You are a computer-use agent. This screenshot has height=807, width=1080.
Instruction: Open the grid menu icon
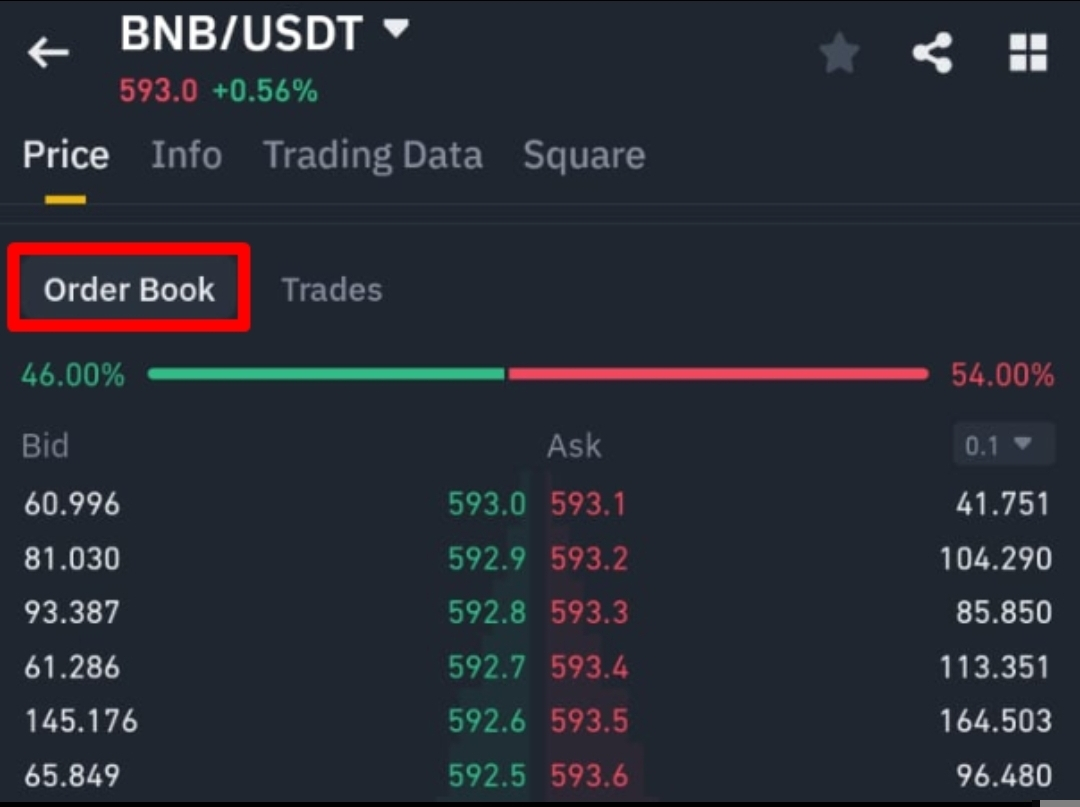coord(1027,53)
